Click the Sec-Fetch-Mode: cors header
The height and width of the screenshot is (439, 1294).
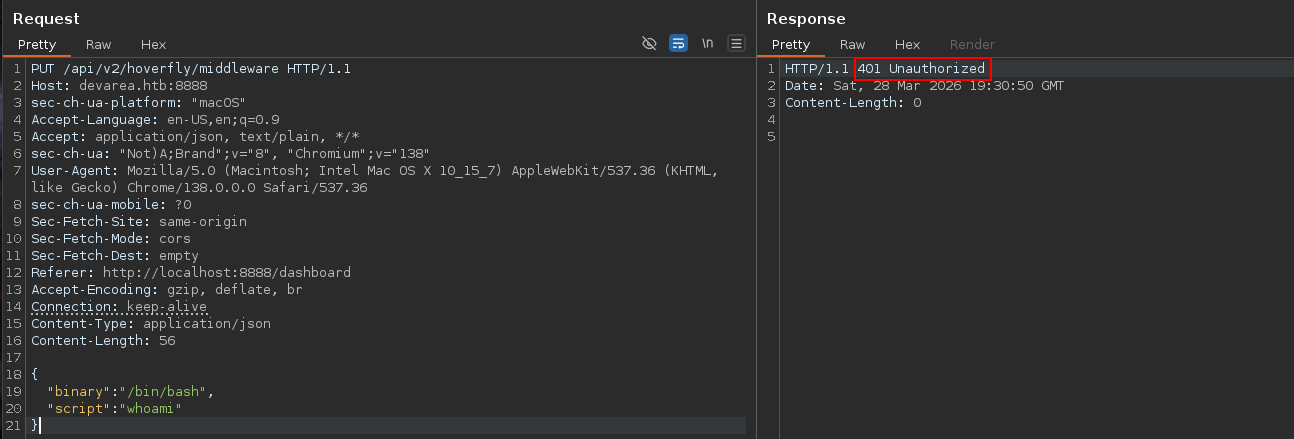[x=110, y=239]
